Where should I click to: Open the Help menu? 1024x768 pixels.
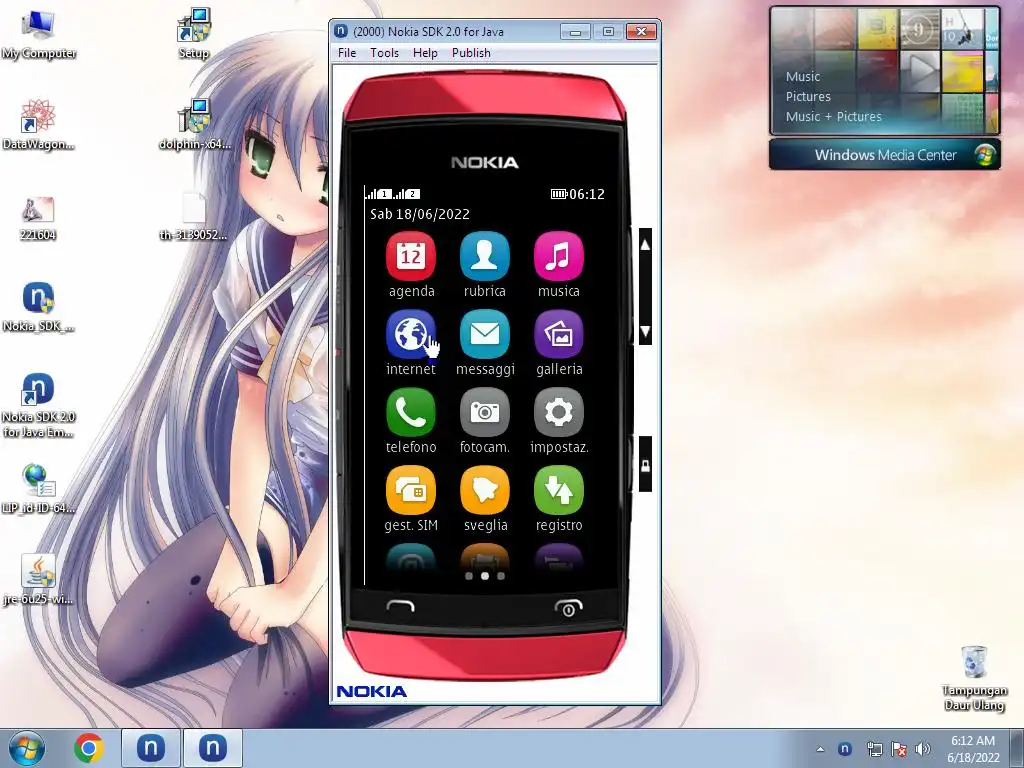[x=425, y=53]
